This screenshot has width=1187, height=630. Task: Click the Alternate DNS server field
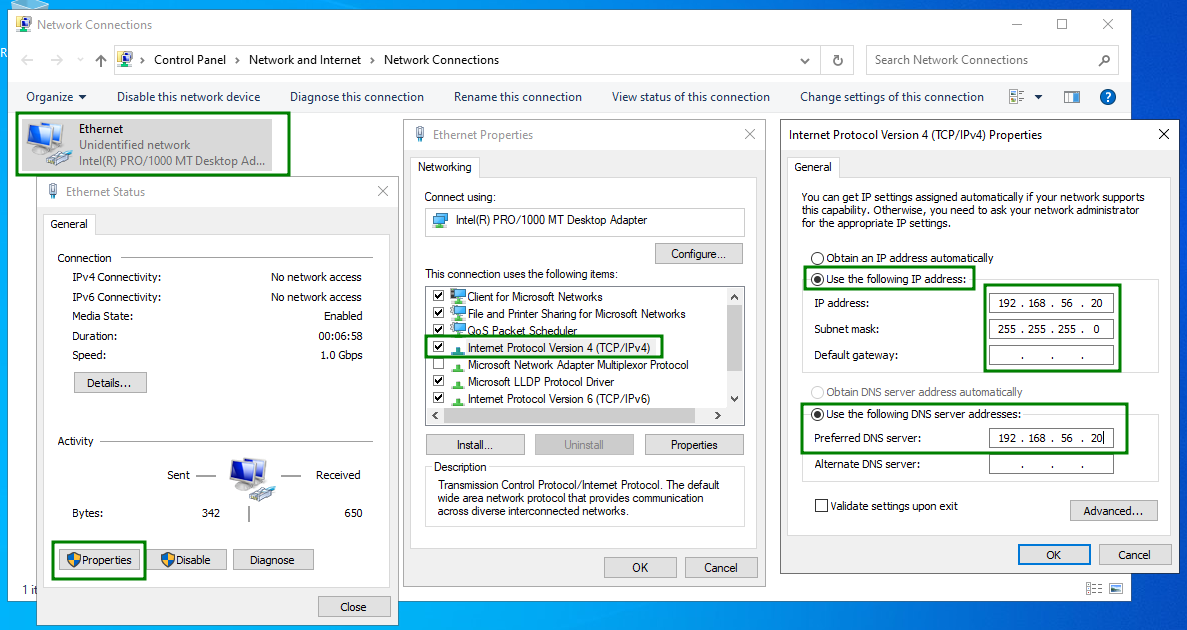point(1051,464)
